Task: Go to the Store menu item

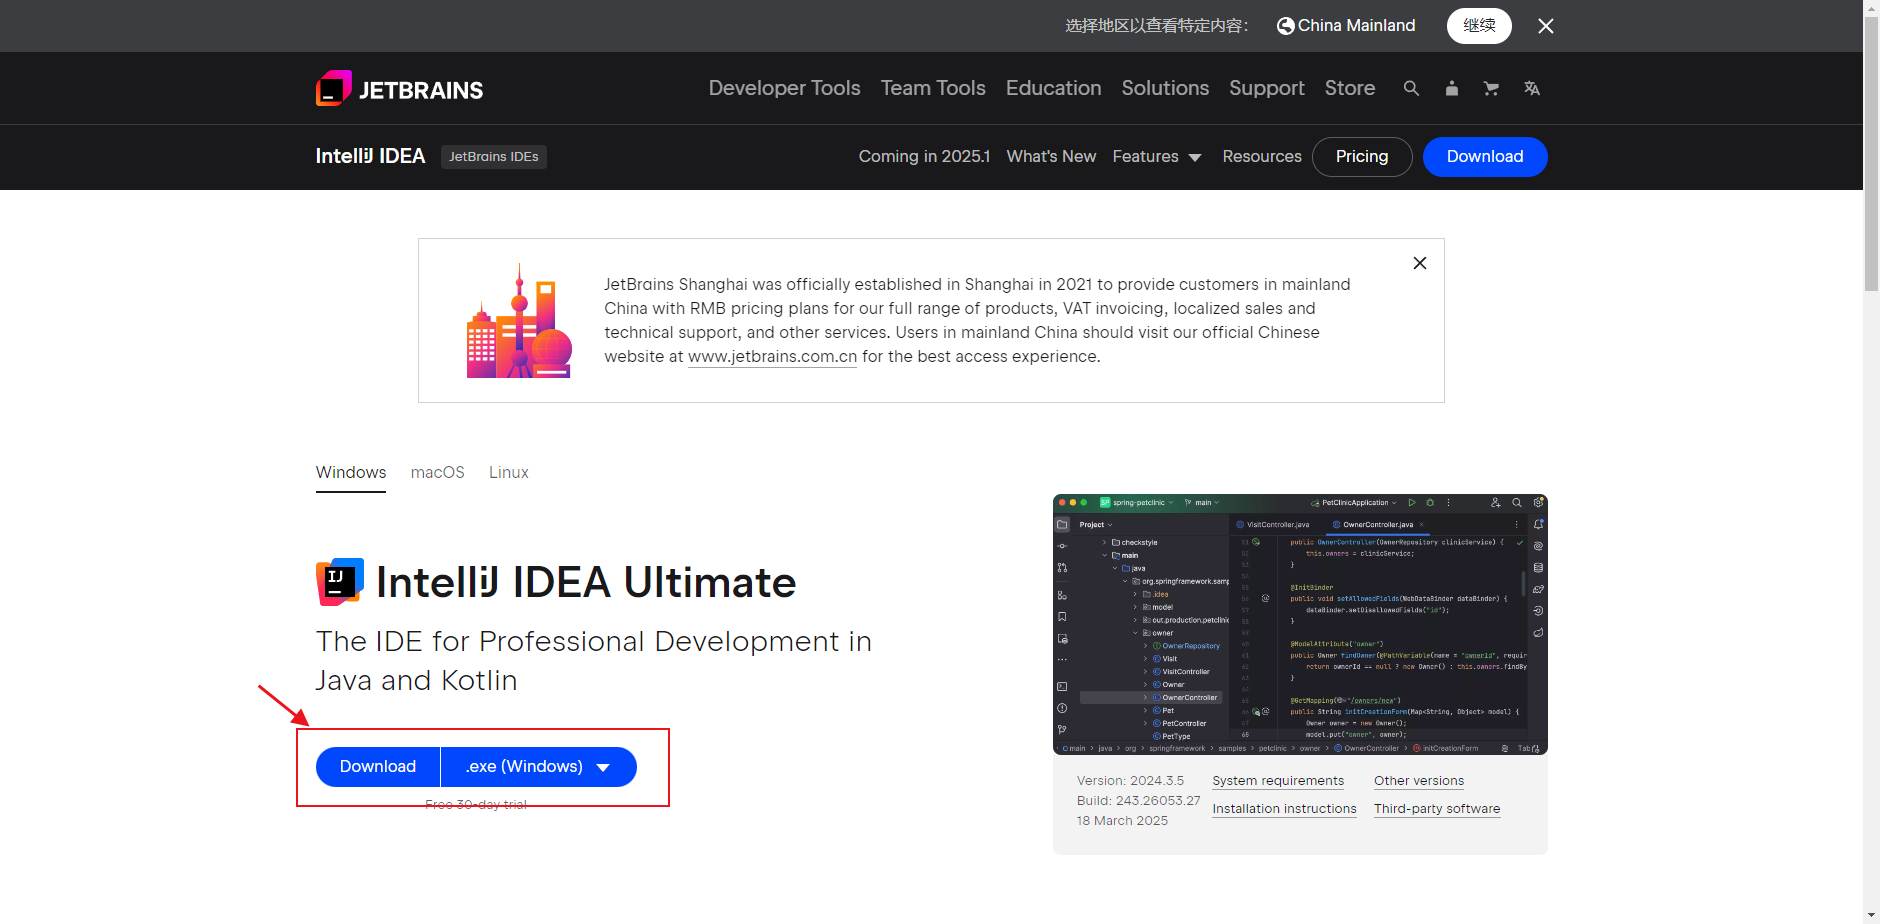Action: [1350, 88]
